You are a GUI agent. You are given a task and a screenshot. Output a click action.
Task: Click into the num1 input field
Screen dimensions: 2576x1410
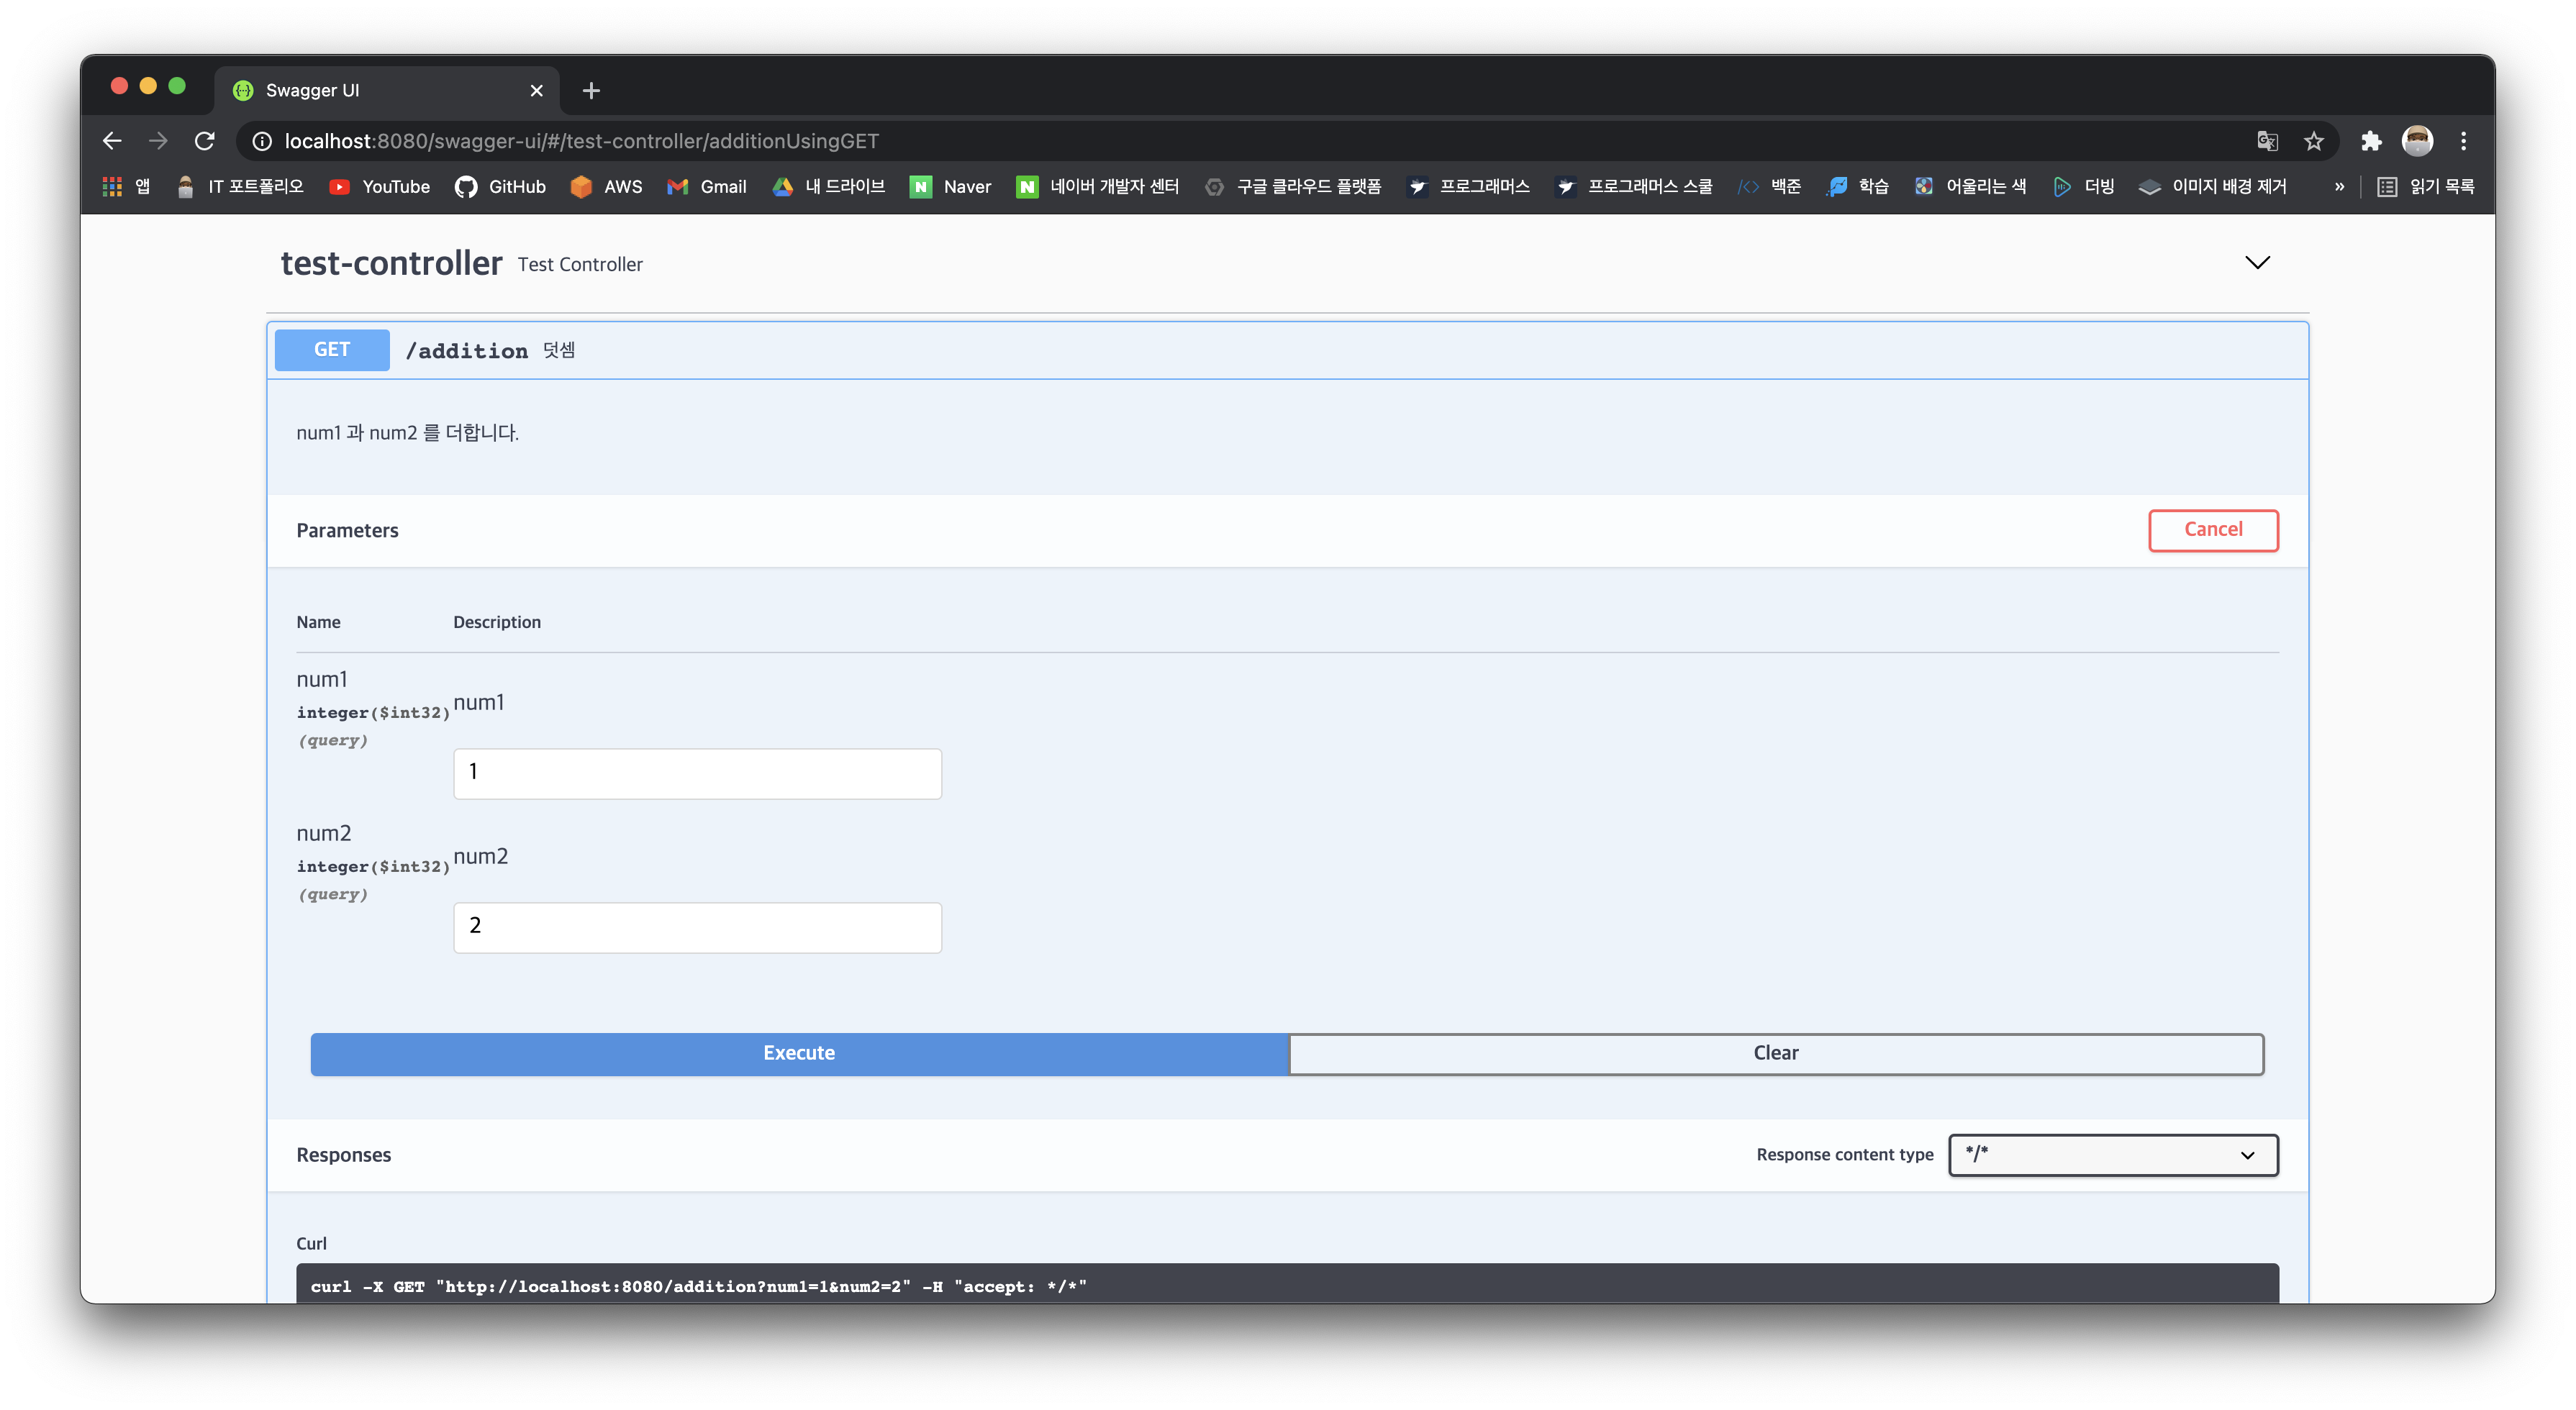[x=697, y=773]
